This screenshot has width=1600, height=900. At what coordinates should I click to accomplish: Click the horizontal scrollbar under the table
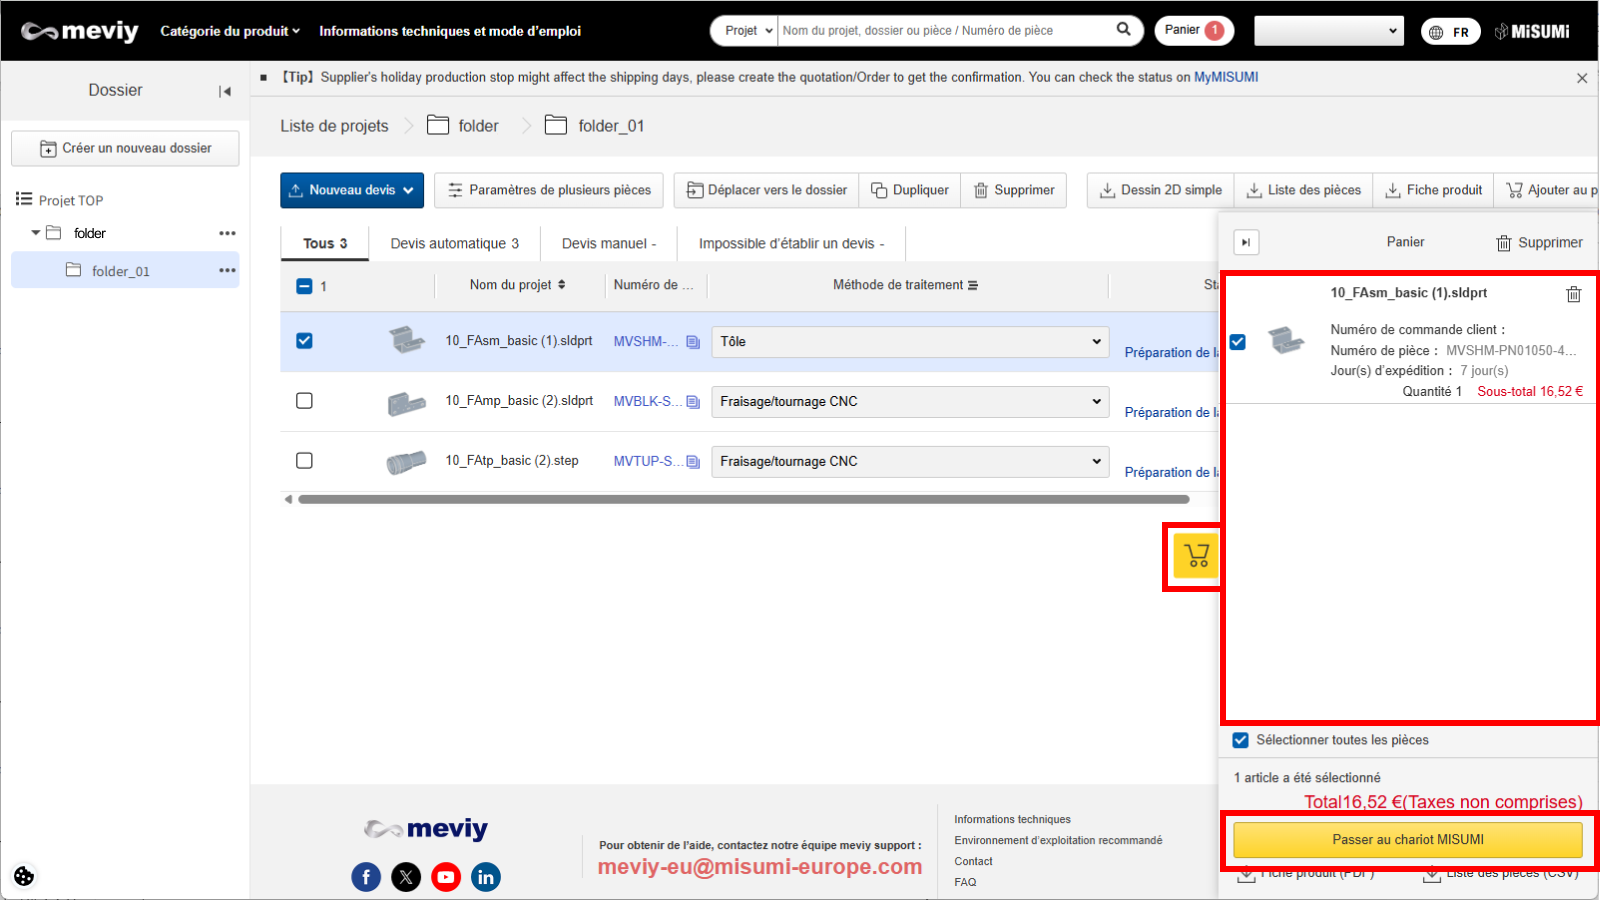coord(742,499)
